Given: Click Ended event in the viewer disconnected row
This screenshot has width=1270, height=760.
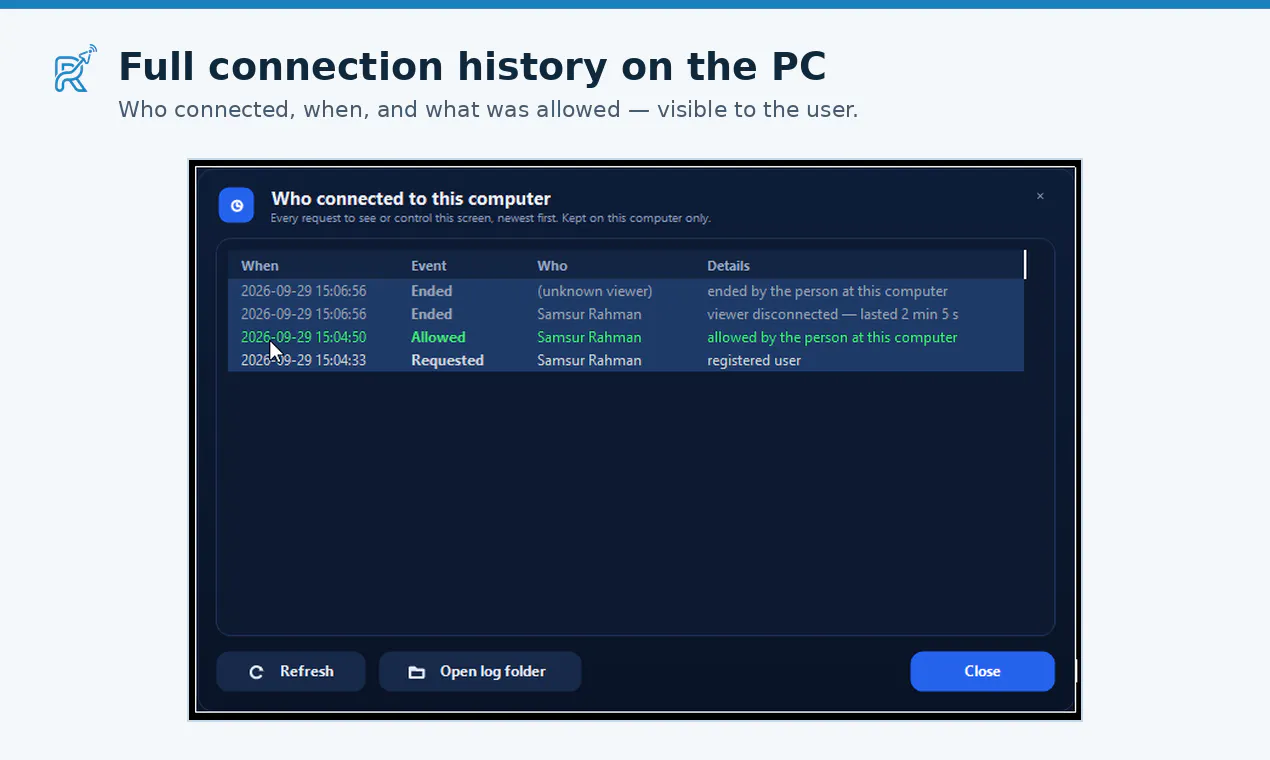Looking at the screenshot, I should [x=432, y=314].
